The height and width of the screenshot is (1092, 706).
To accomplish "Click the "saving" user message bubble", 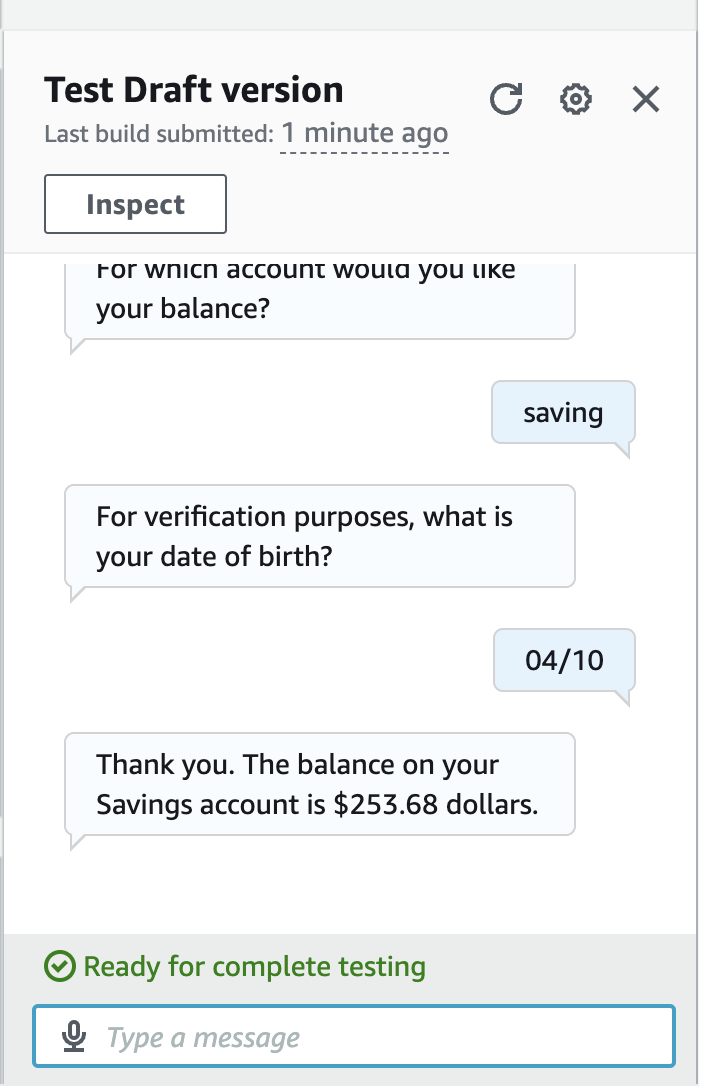I will [563, 412].
